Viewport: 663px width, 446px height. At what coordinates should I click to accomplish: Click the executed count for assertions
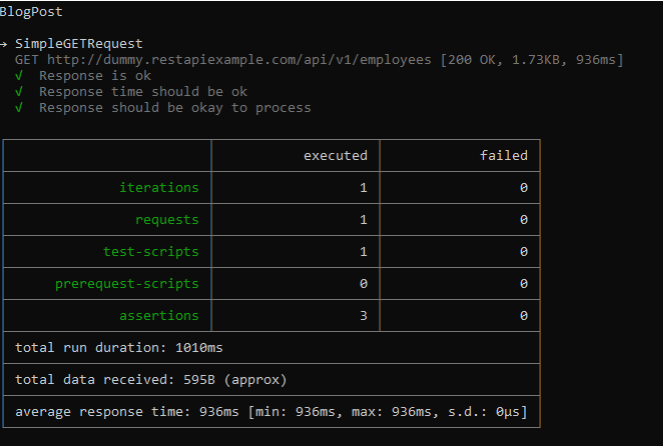click(x=363, y=316)
